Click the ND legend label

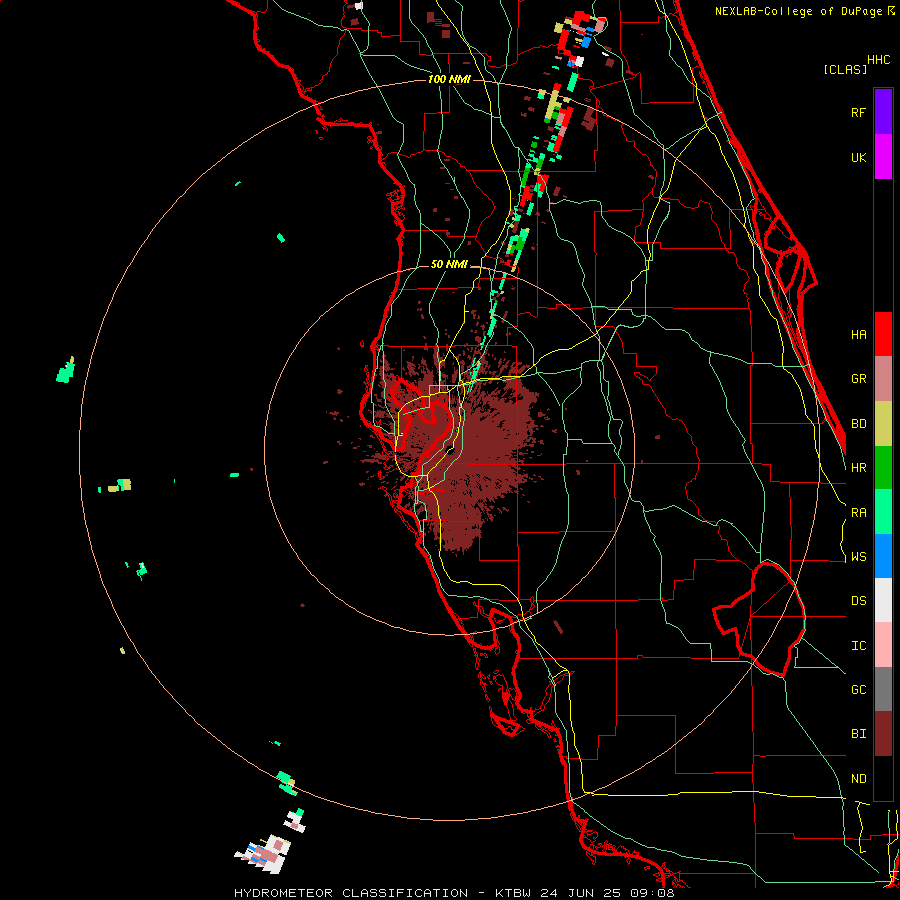coord(858,779)
